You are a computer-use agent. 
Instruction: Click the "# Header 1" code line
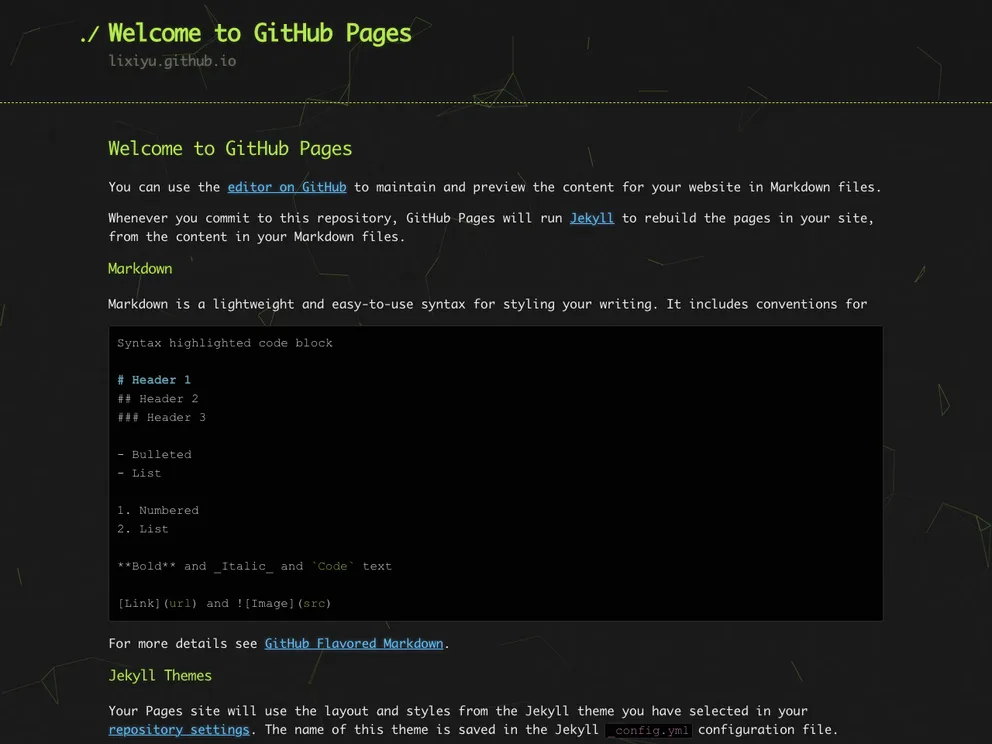(x=154, y=380)
